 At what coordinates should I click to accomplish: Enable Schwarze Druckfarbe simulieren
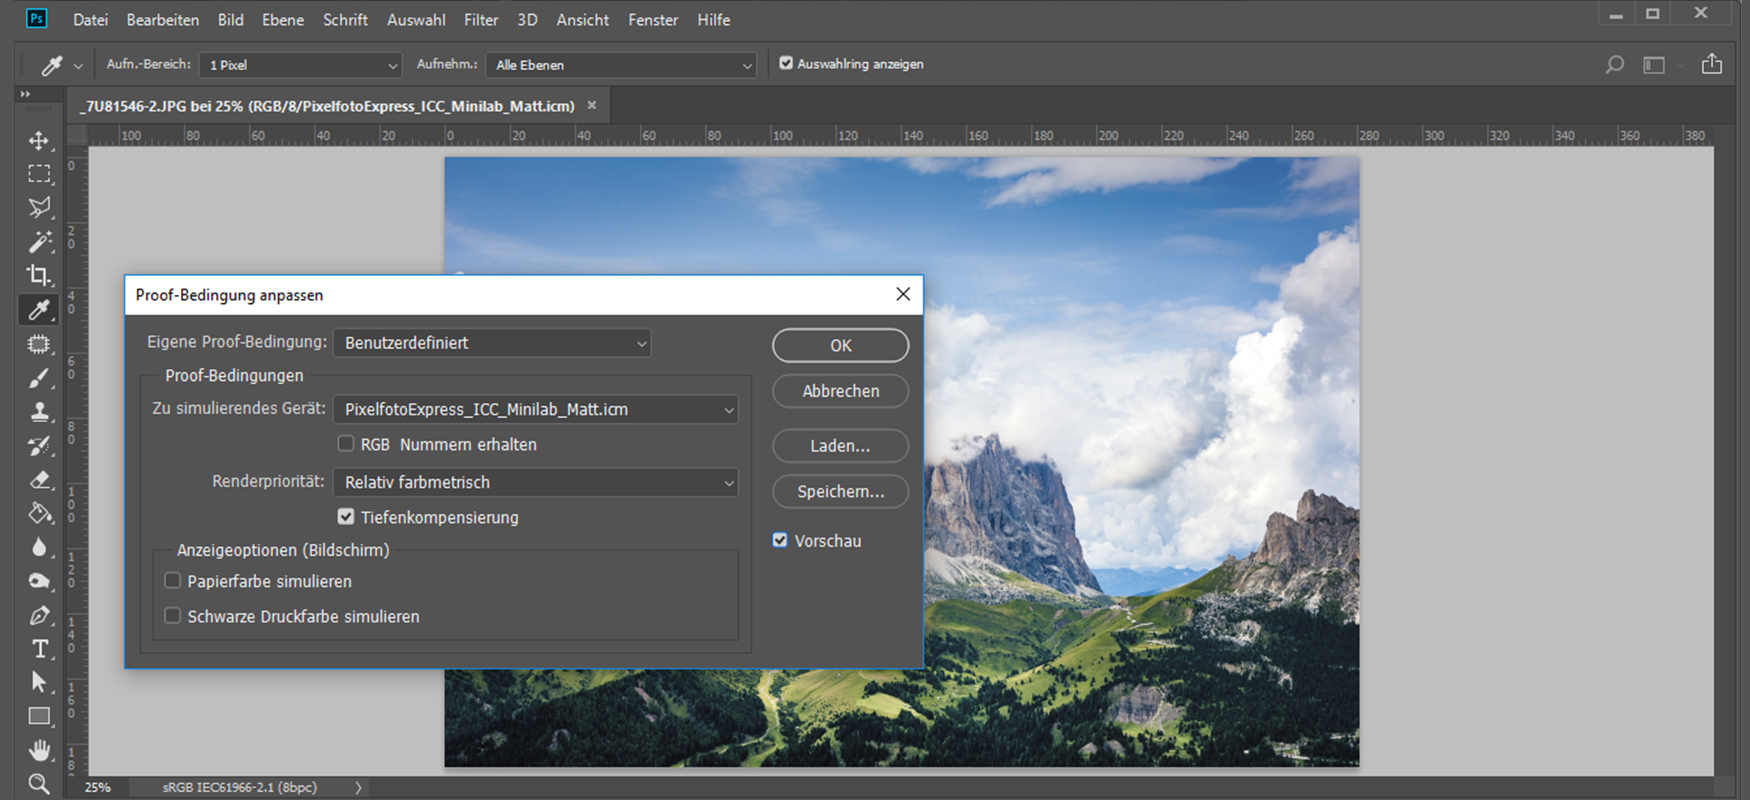click(173, 616)
